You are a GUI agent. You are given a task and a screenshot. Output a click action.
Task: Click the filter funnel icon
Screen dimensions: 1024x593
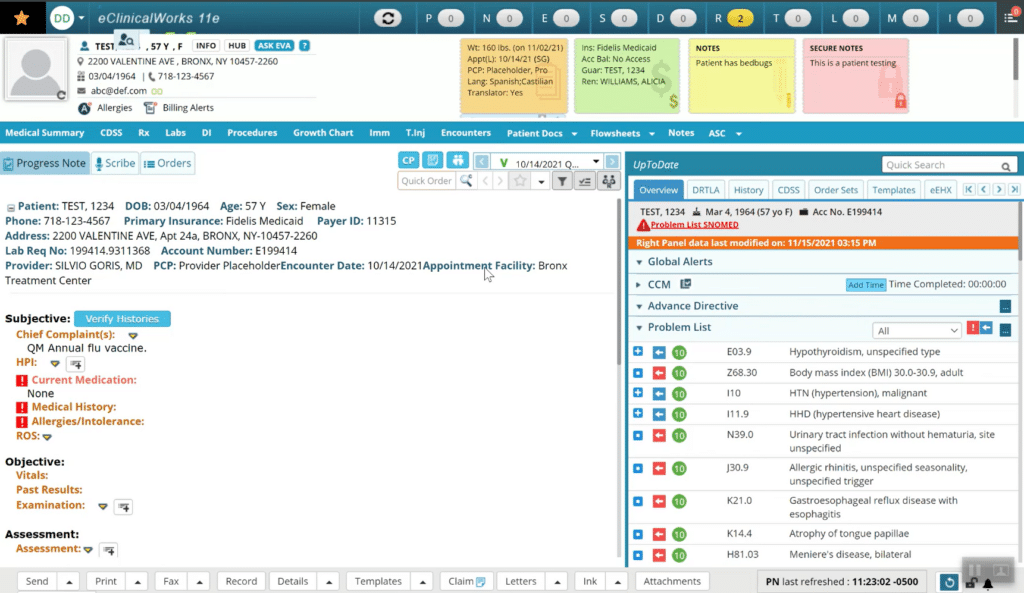pos(562,182)
